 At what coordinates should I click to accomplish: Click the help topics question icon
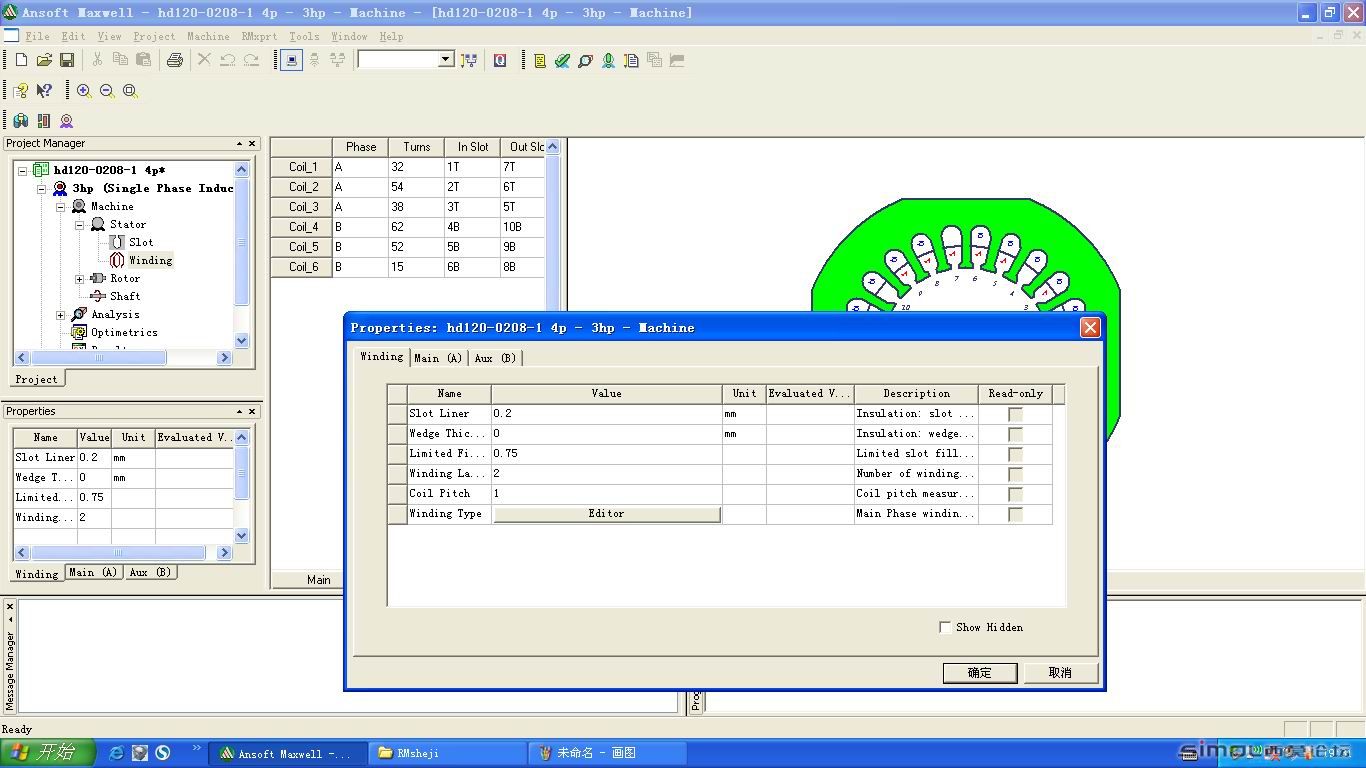[21, 90]
